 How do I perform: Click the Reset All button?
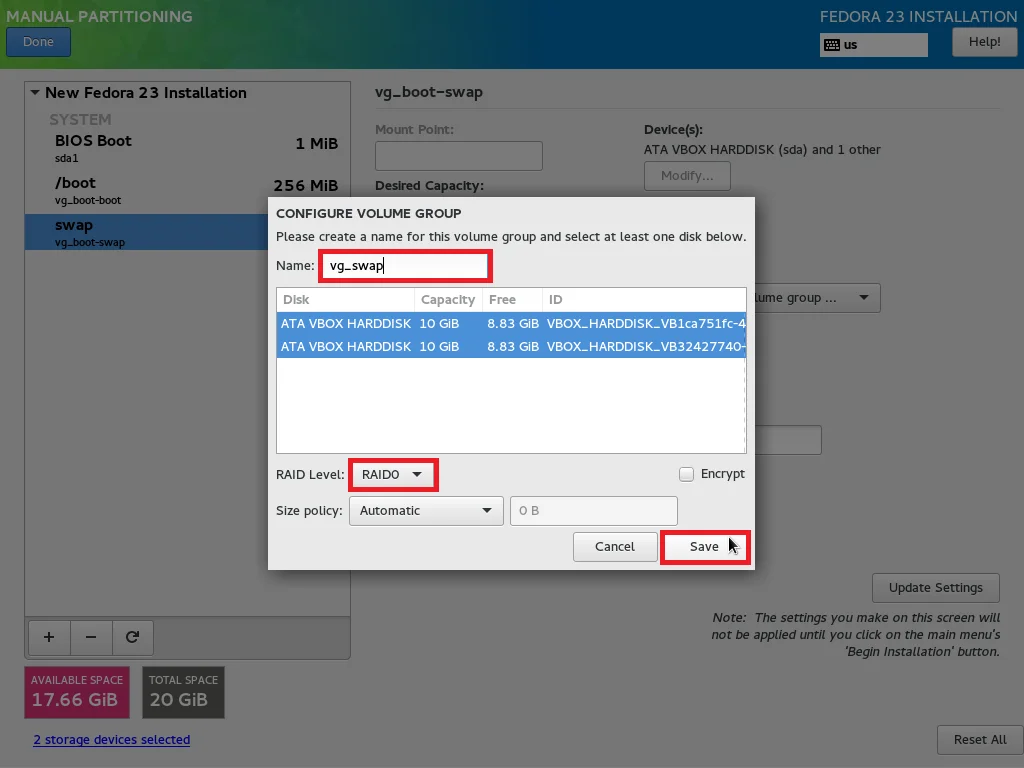pos(980,740)
